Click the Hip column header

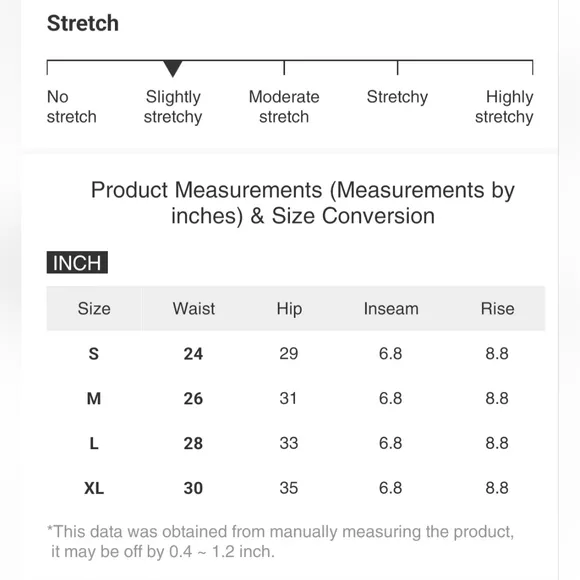coord(289,308)
